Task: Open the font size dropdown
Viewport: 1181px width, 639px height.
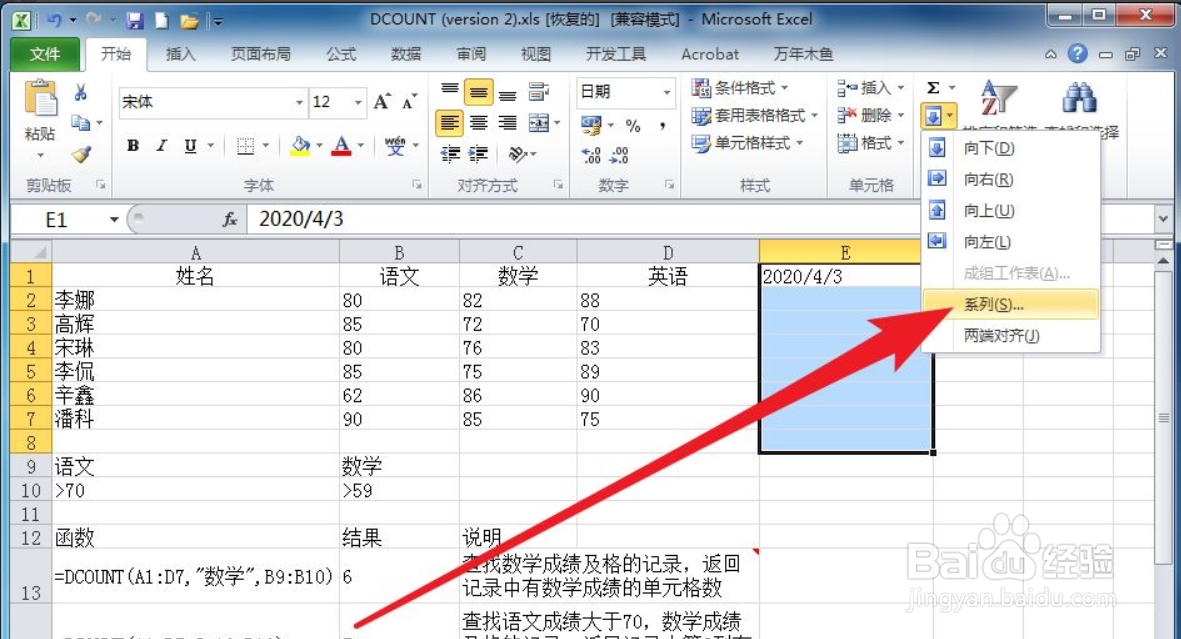Action: (x=359, y=102)
